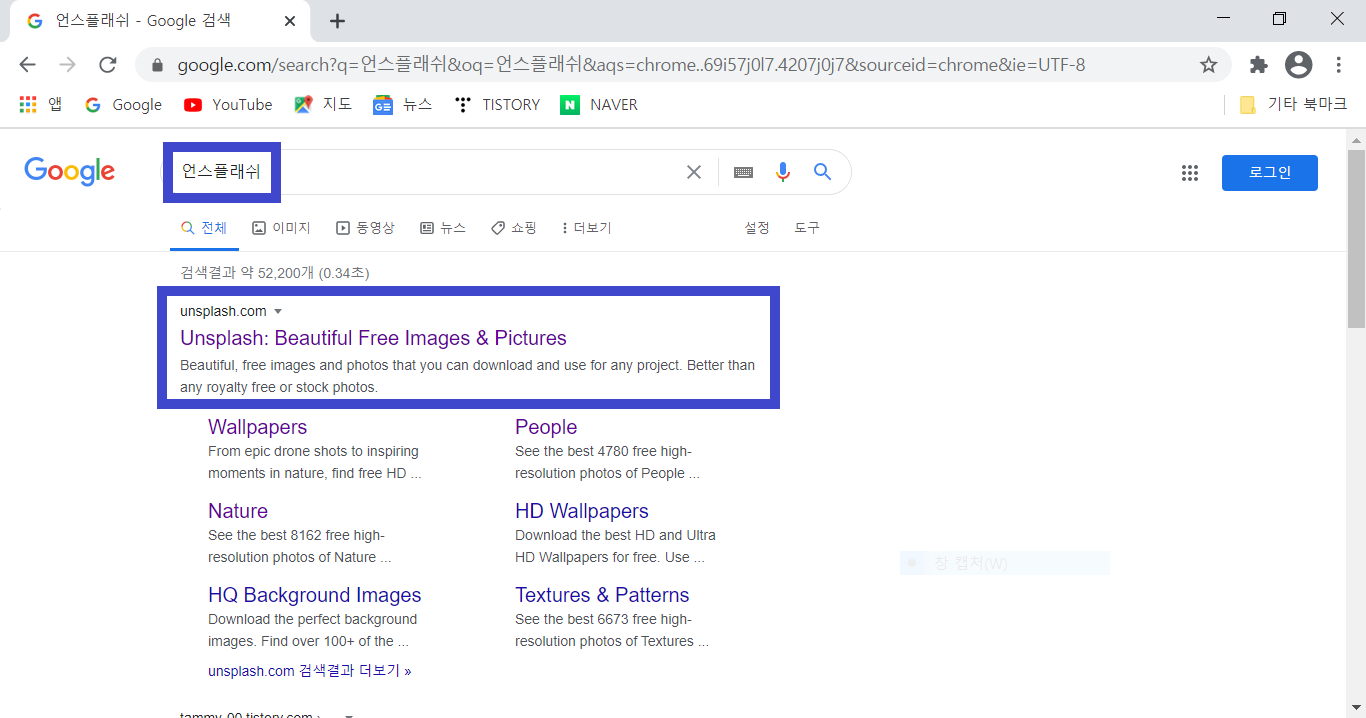Screen dimensions: 1366x718
Task: Switch to the 이미지 tab
Action: pos(281,228)
